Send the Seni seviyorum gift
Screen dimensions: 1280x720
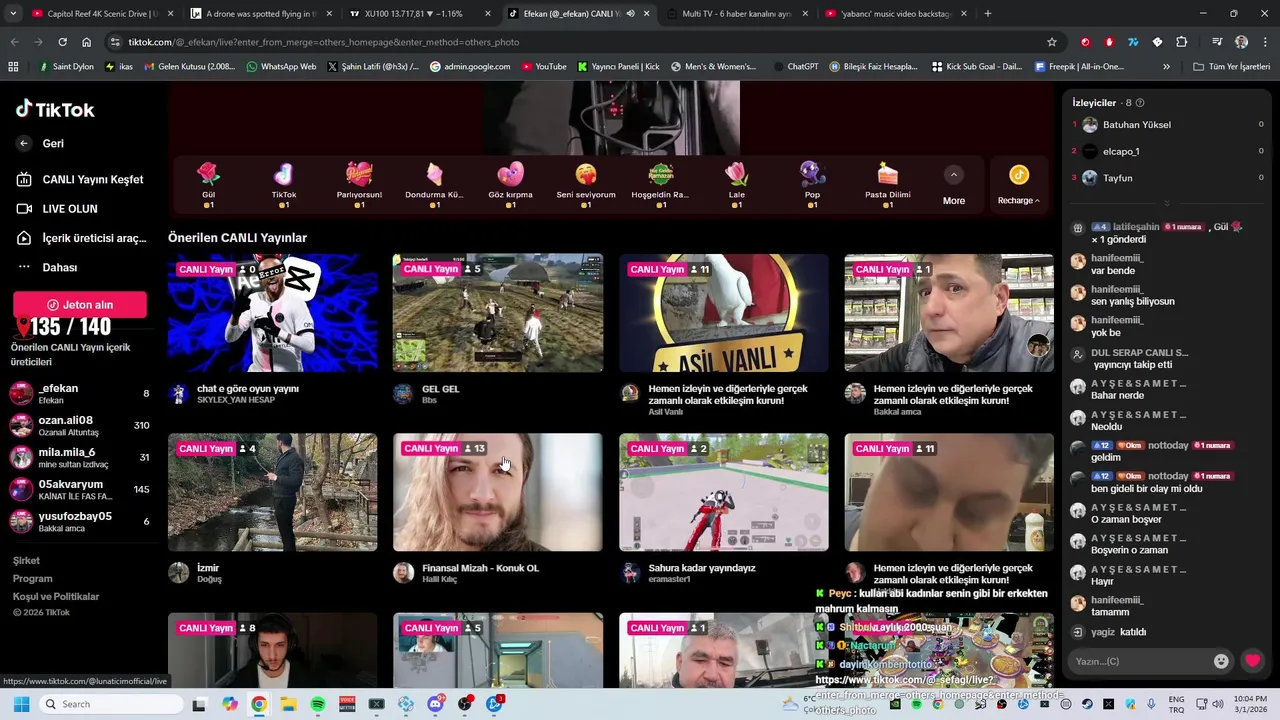click(x=586, y=185)
